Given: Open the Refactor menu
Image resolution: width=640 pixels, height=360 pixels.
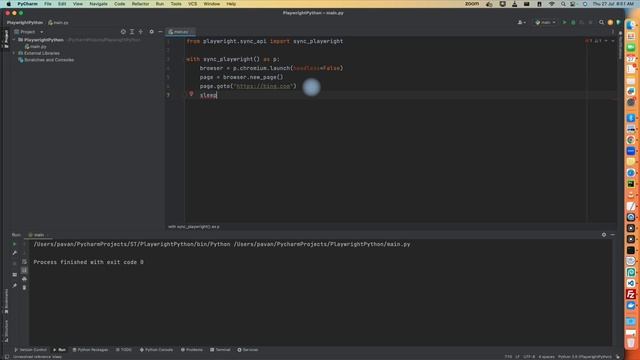Looking at the screenshot, I should (x=140, y=4).
